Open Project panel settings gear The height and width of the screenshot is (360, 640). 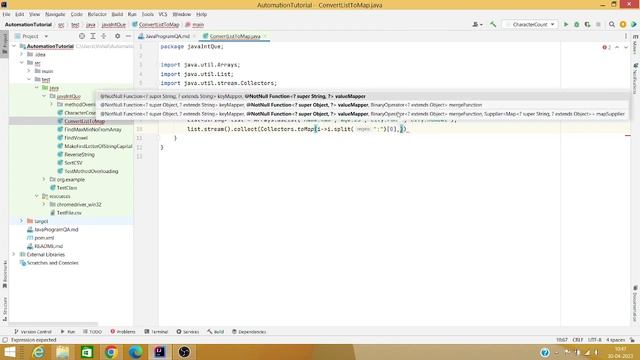(x=118, y=36)
